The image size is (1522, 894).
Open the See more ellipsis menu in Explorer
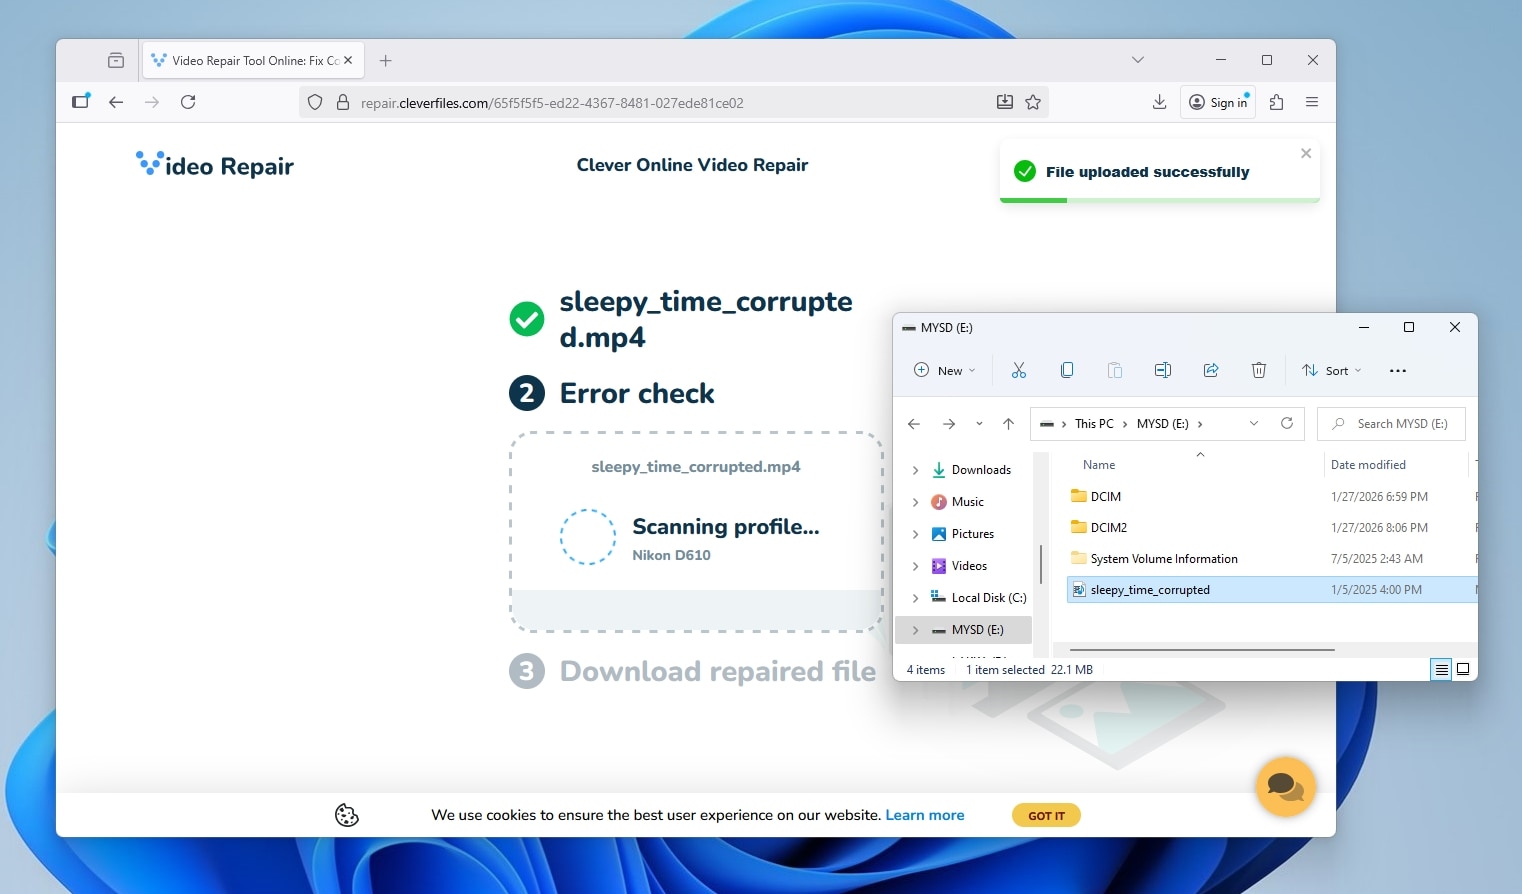(1397, 370)
